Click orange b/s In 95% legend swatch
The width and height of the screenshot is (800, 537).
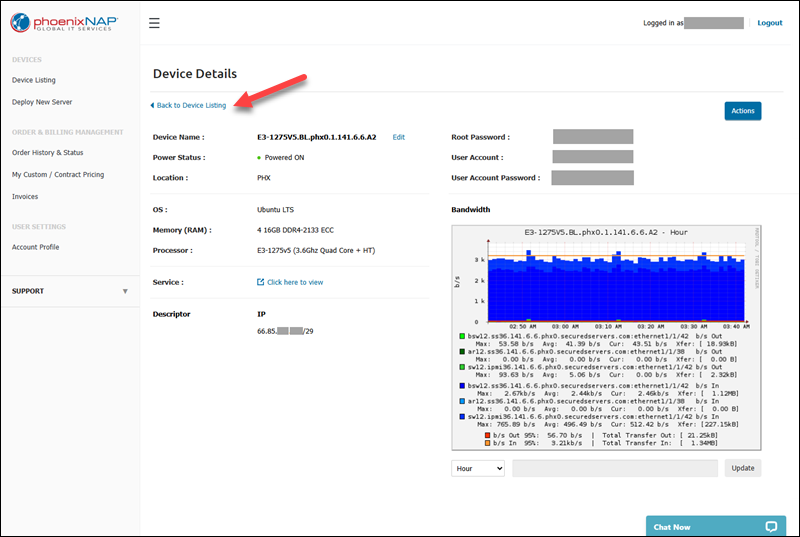tap(487, 443)
